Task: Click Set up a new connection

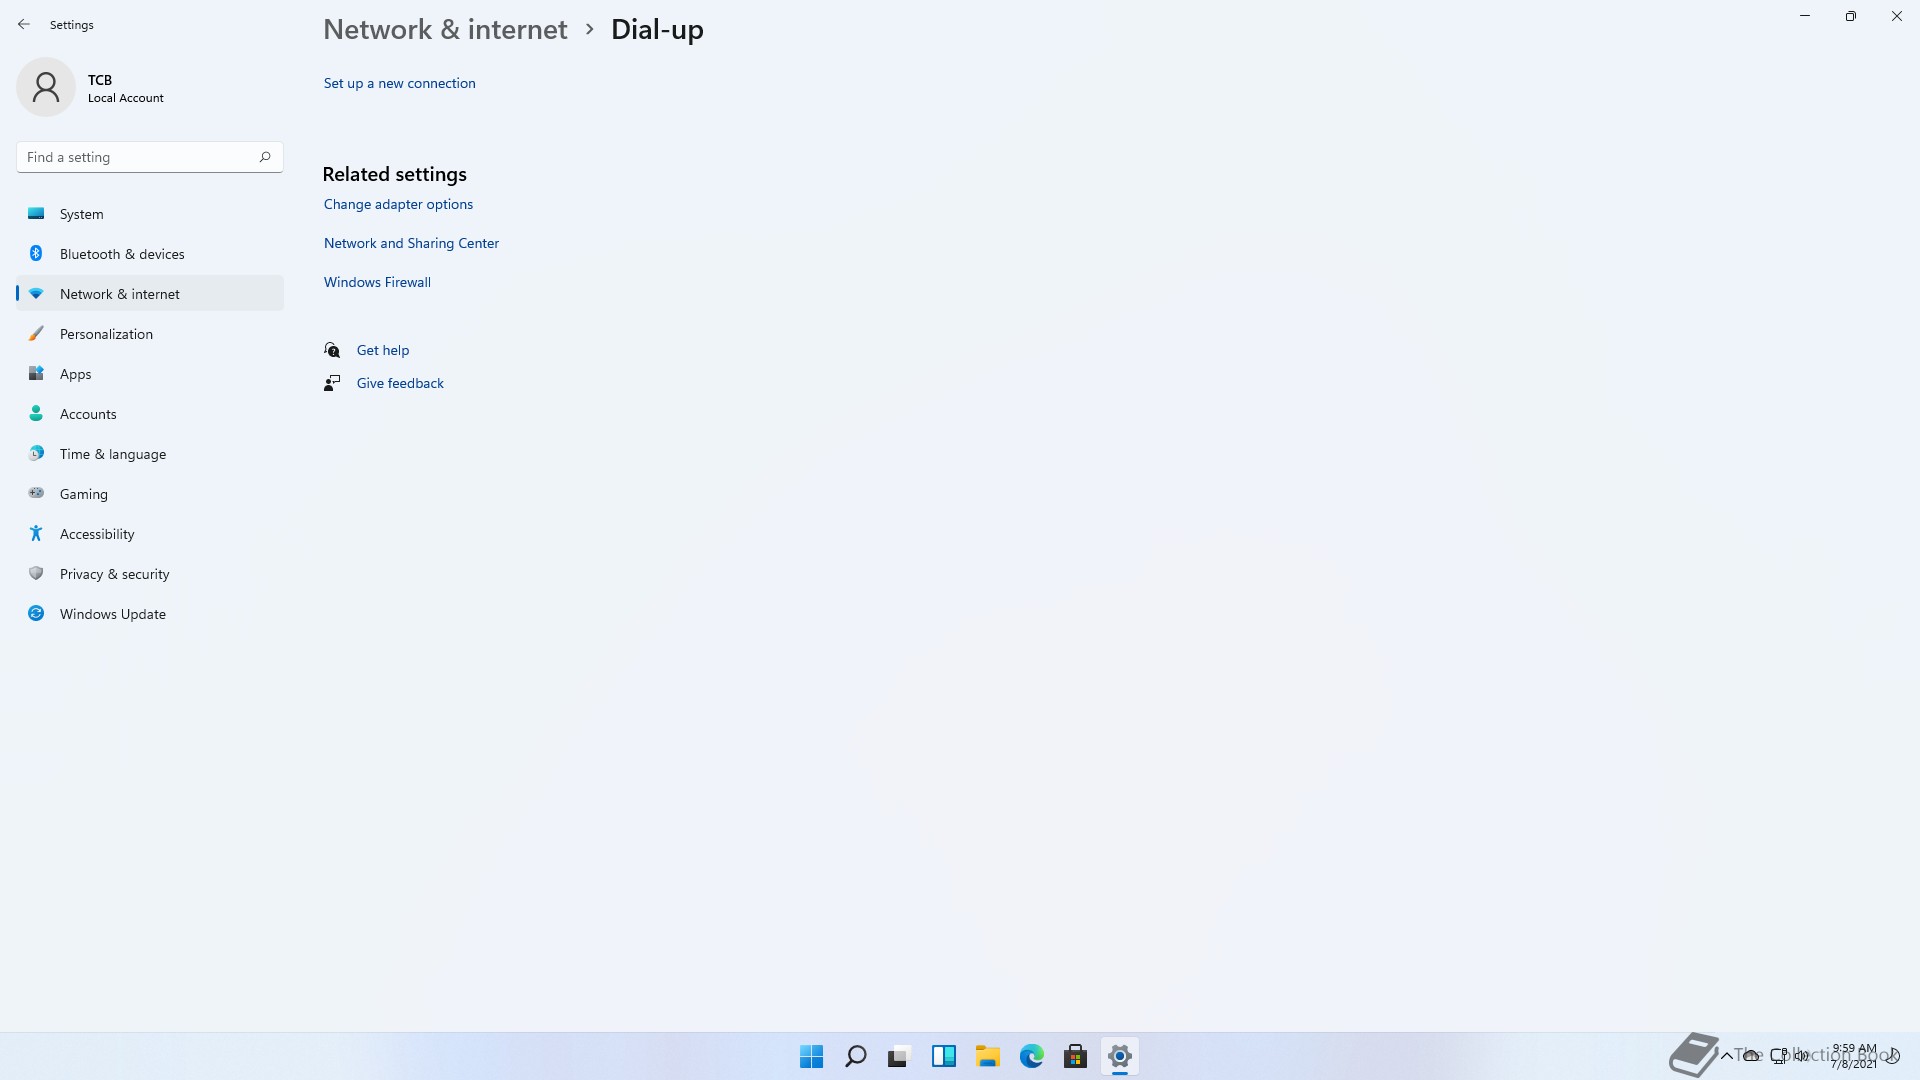Action: click(x=399, y=83)
